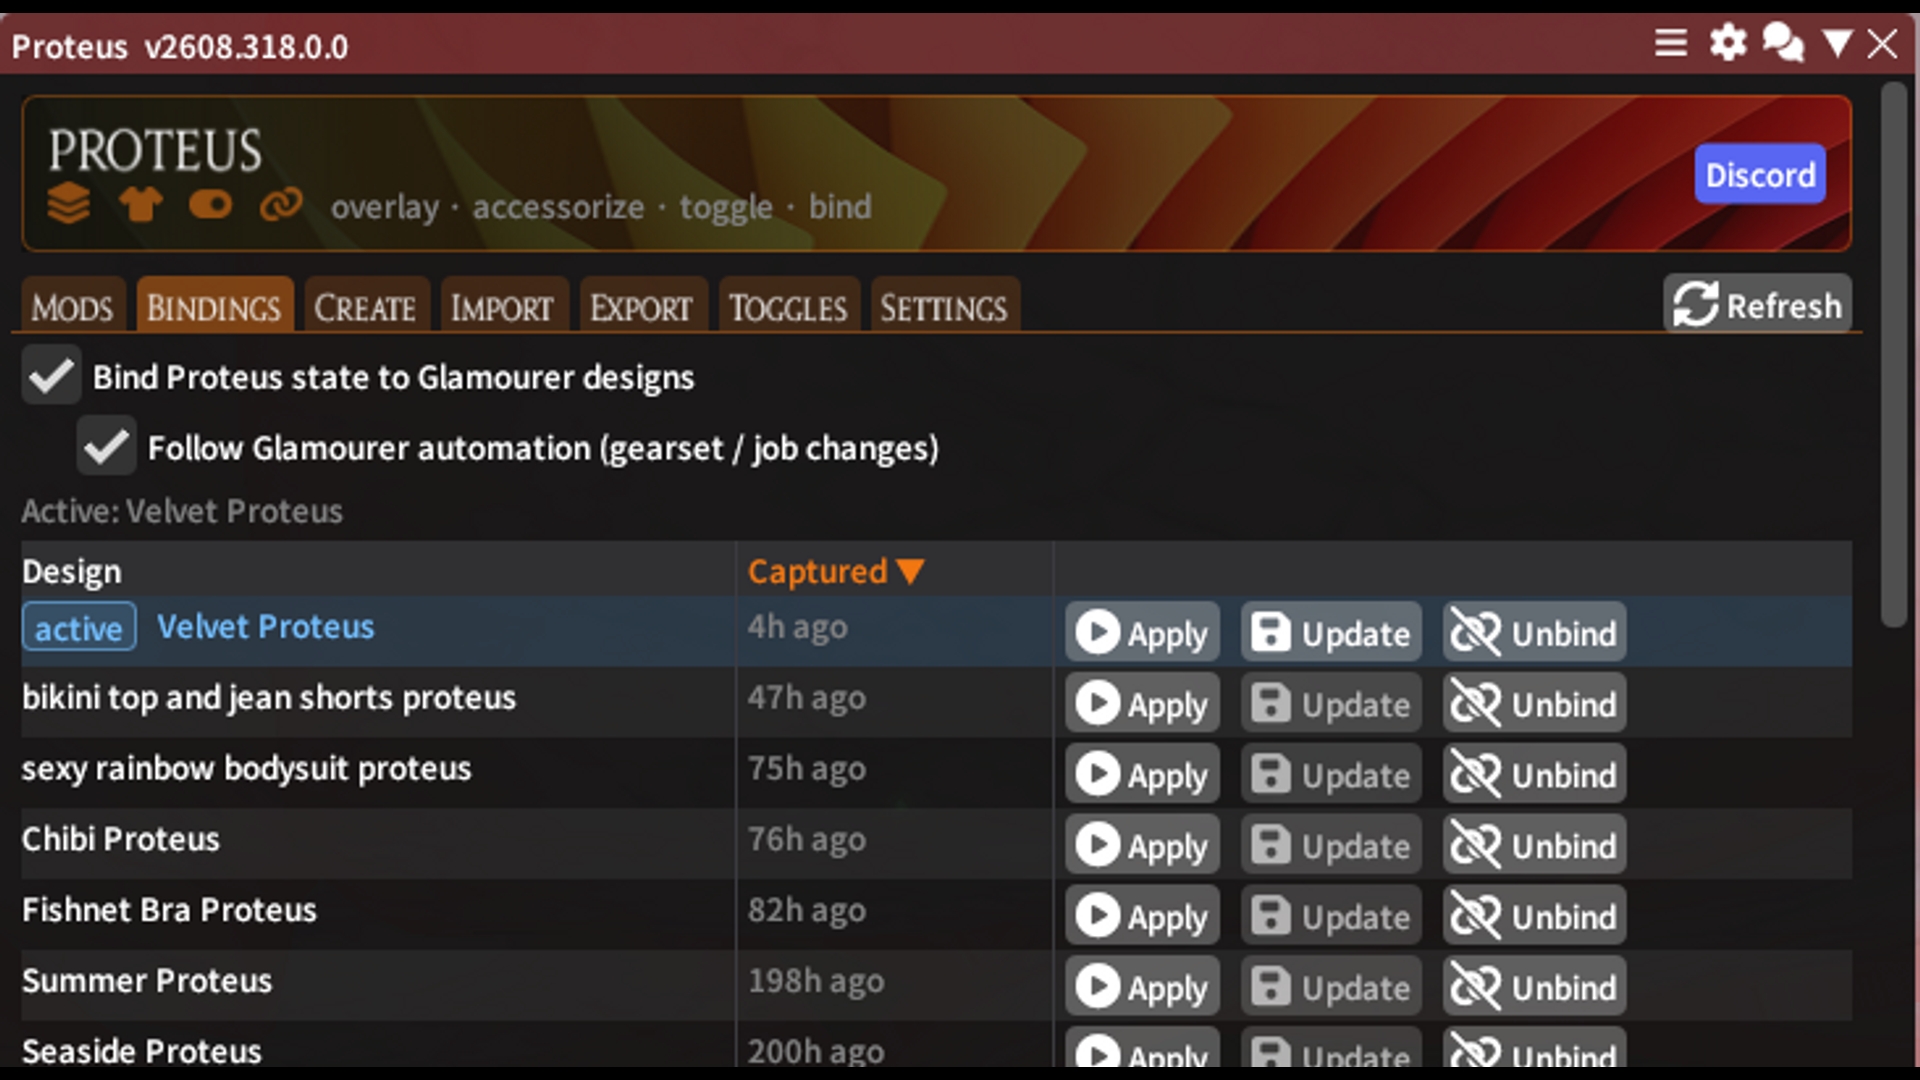Screen dimensions: 1920x1080
Task: Click the layers stack icon under PROTEUS
Action: point(69,204)
